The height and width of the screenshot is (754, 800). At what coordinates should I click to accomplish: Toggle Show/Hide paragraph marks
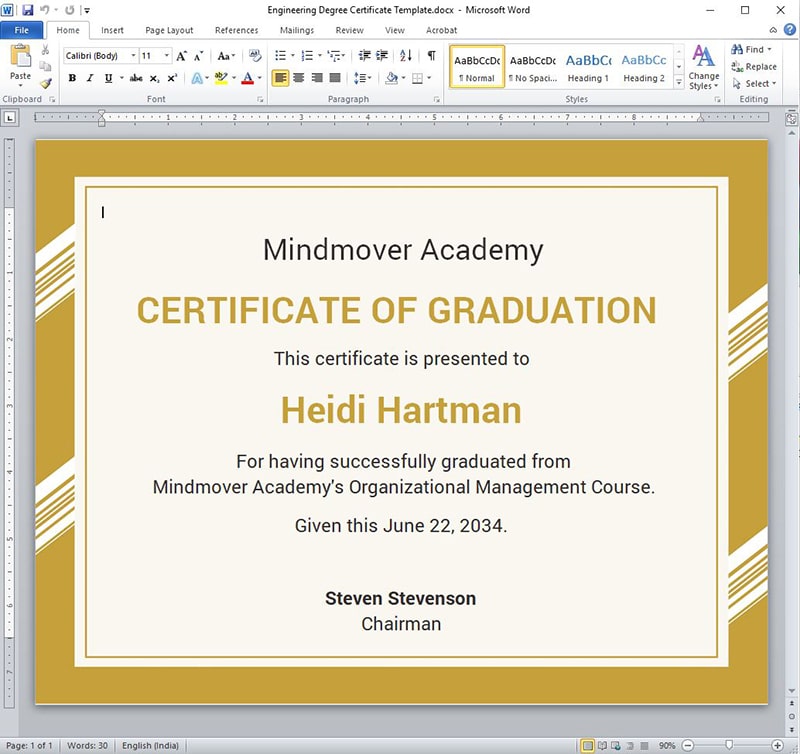tap(431, 56)
